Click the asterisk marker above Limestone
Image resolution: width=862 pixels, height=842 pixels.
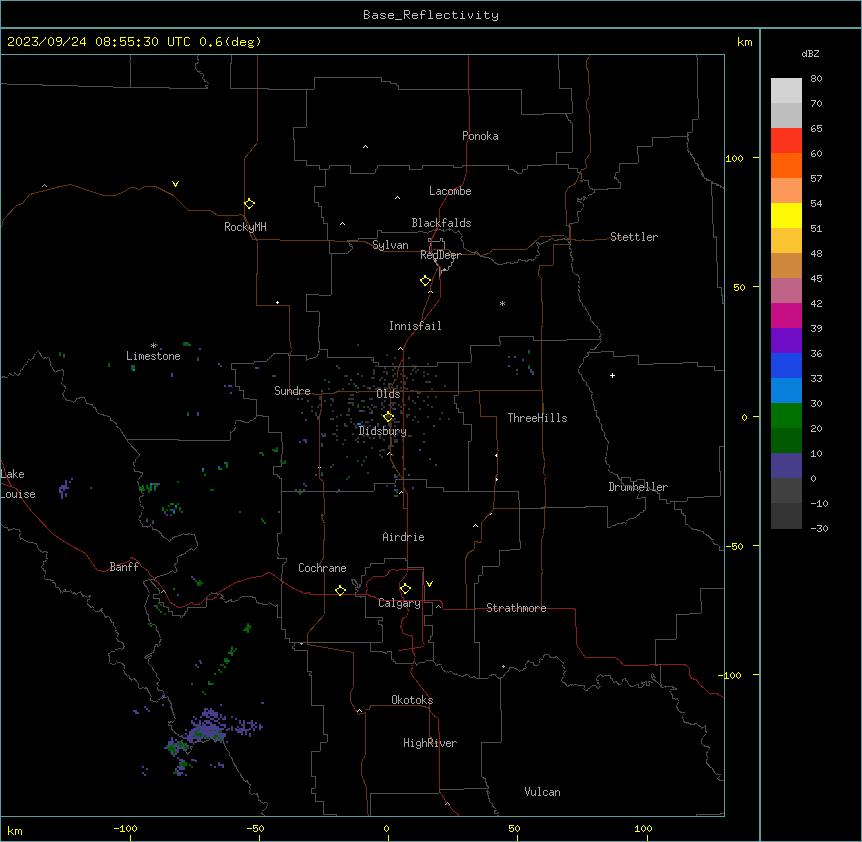coord(154,346)
